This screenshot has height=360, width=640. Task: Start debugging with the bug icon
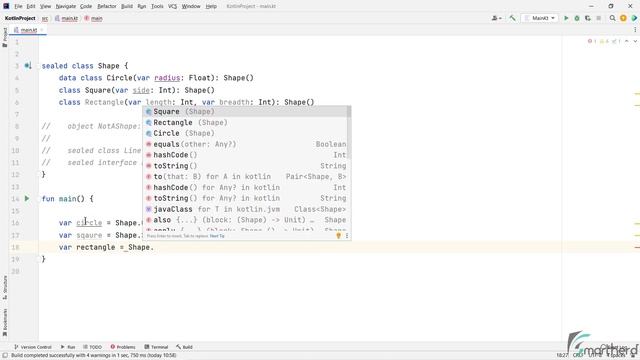577,18
